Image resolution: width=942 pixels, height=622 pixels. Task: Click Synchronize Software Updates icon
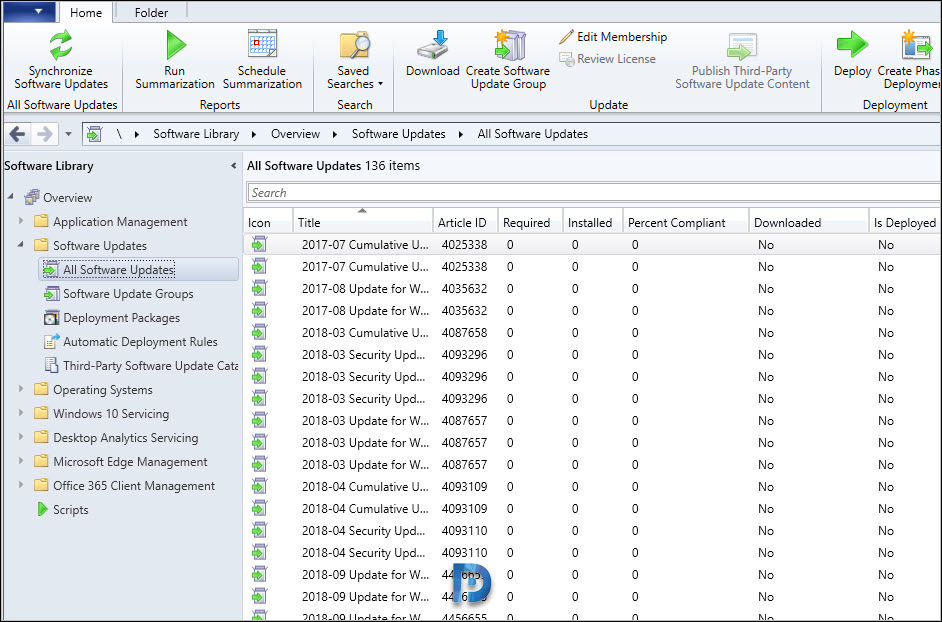pos(61,45)
